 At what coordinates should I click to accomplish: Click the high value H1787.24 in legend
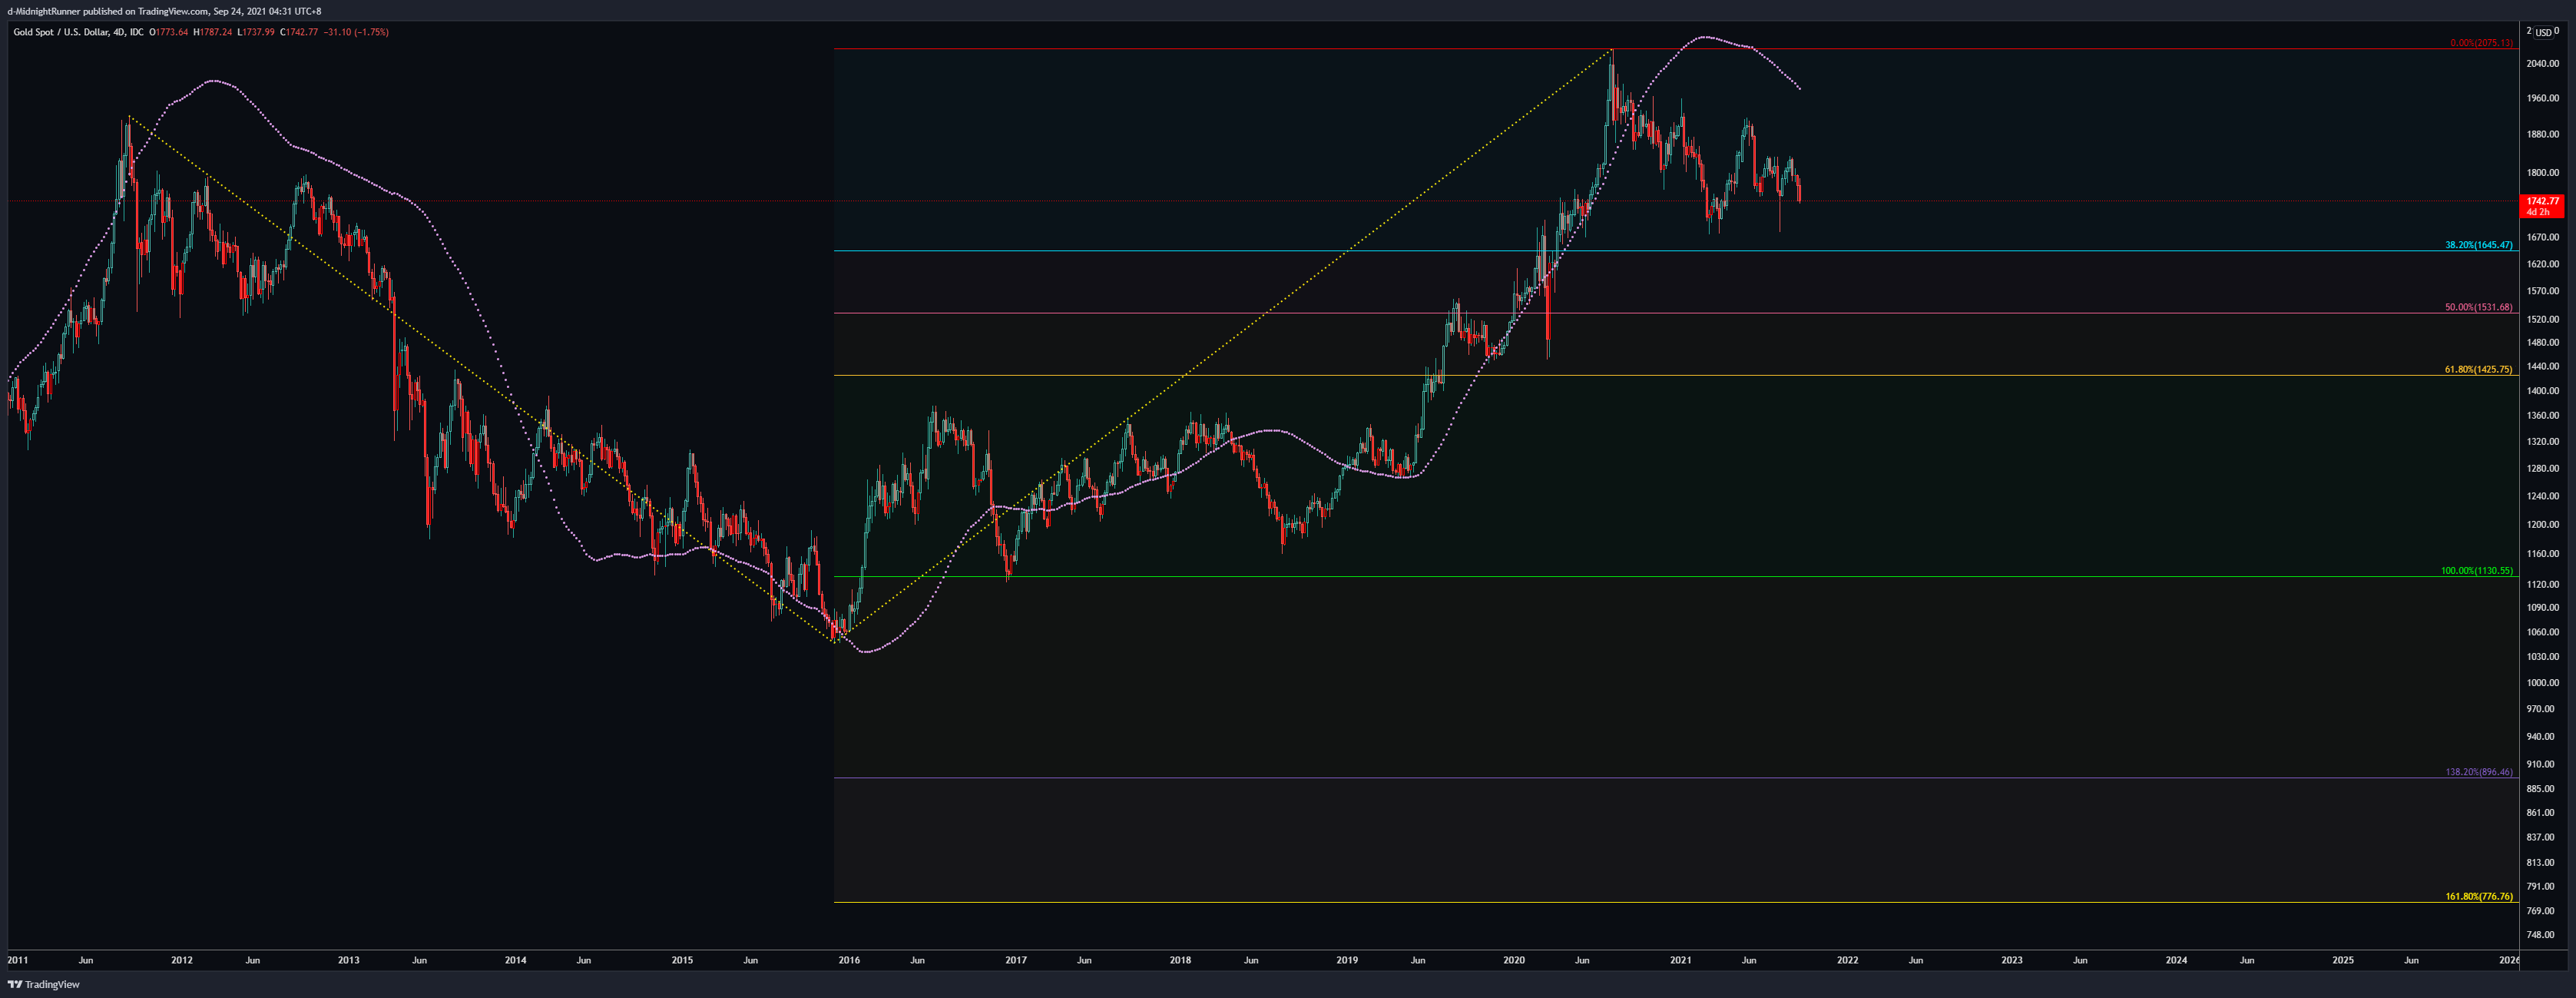coord(212,32)
